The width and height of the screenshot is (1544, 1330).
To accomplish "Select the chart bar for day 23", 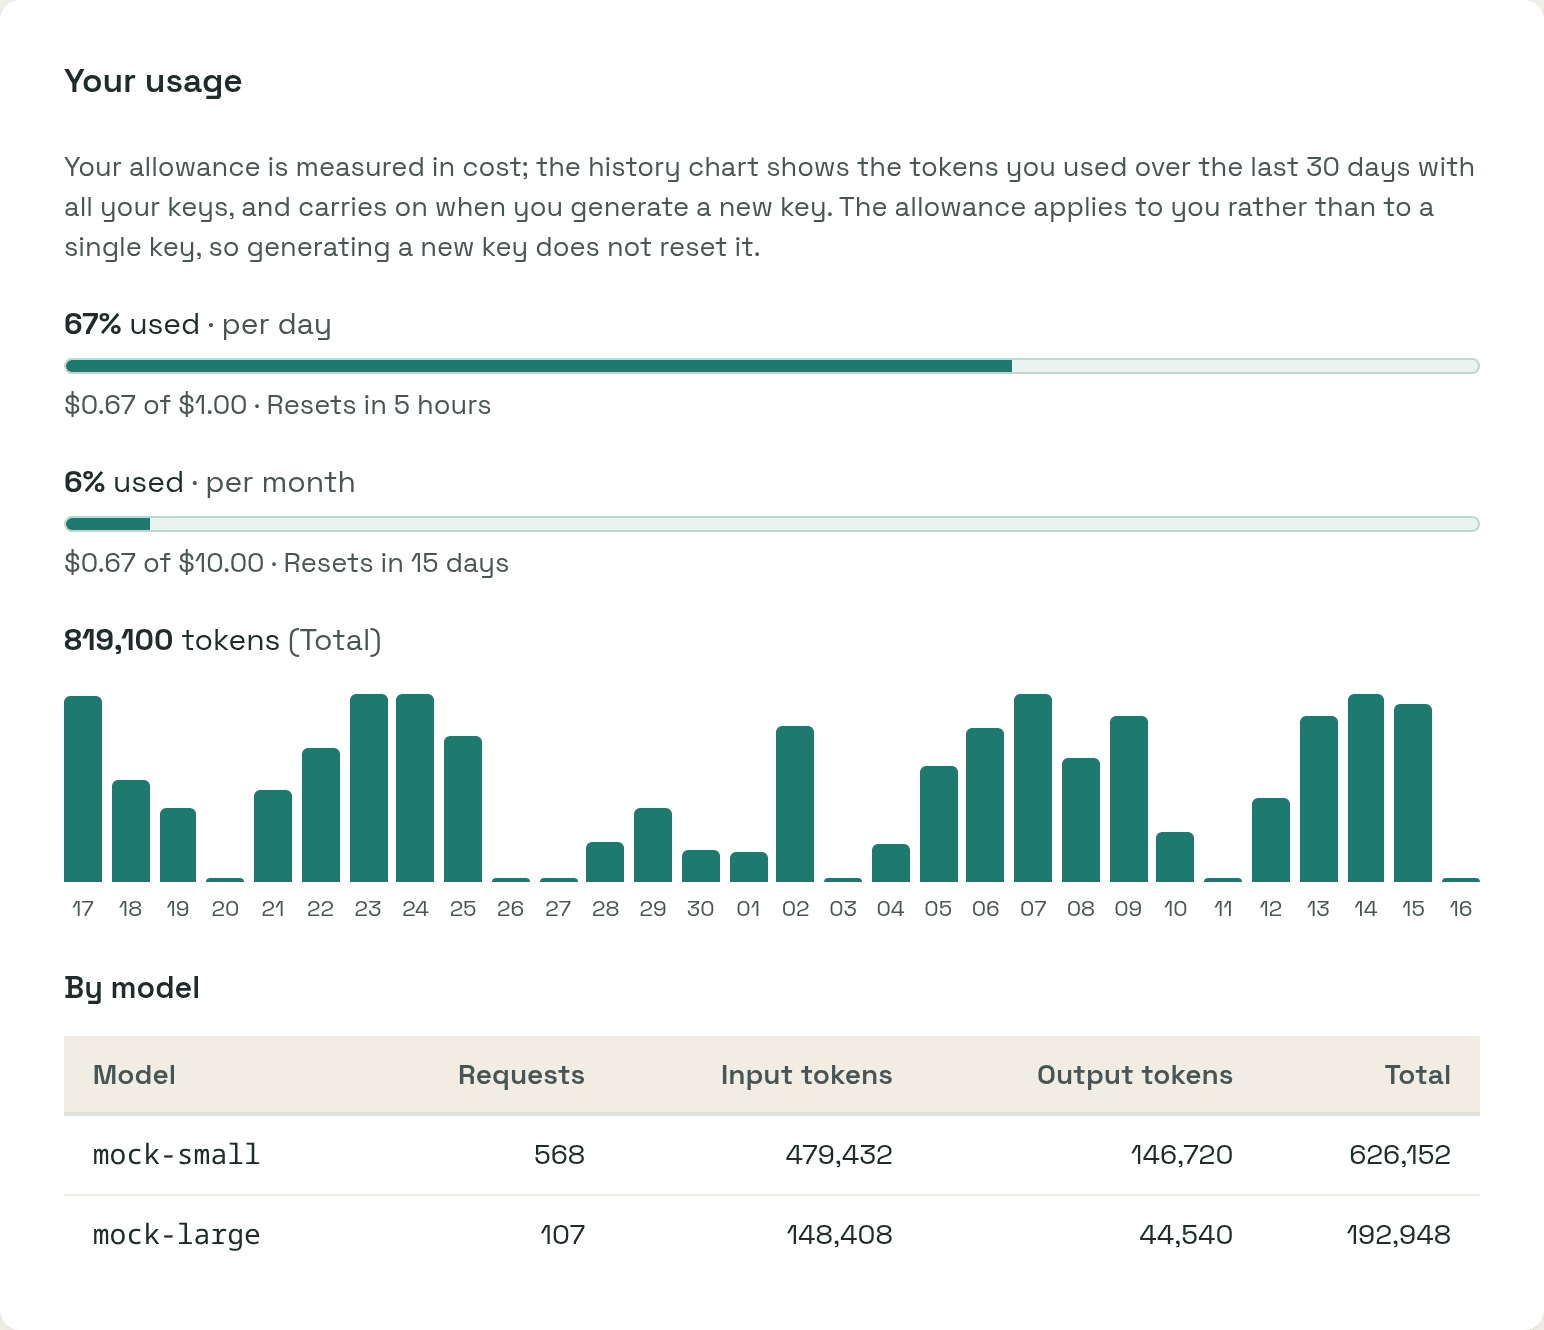I will (x=369, y=788).
